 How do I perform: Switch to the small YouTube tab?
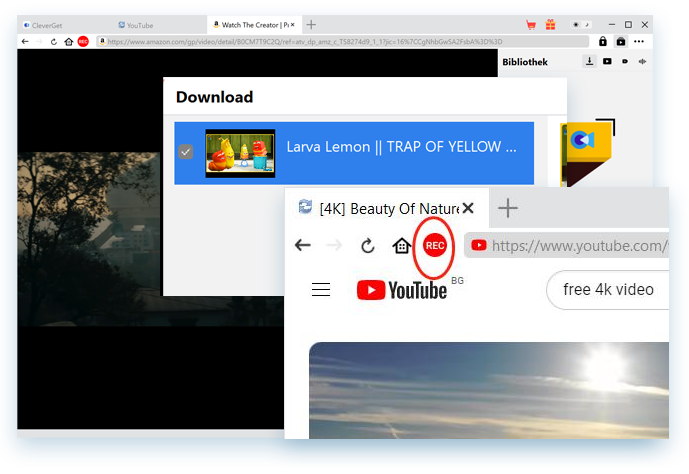coord(136,25)
